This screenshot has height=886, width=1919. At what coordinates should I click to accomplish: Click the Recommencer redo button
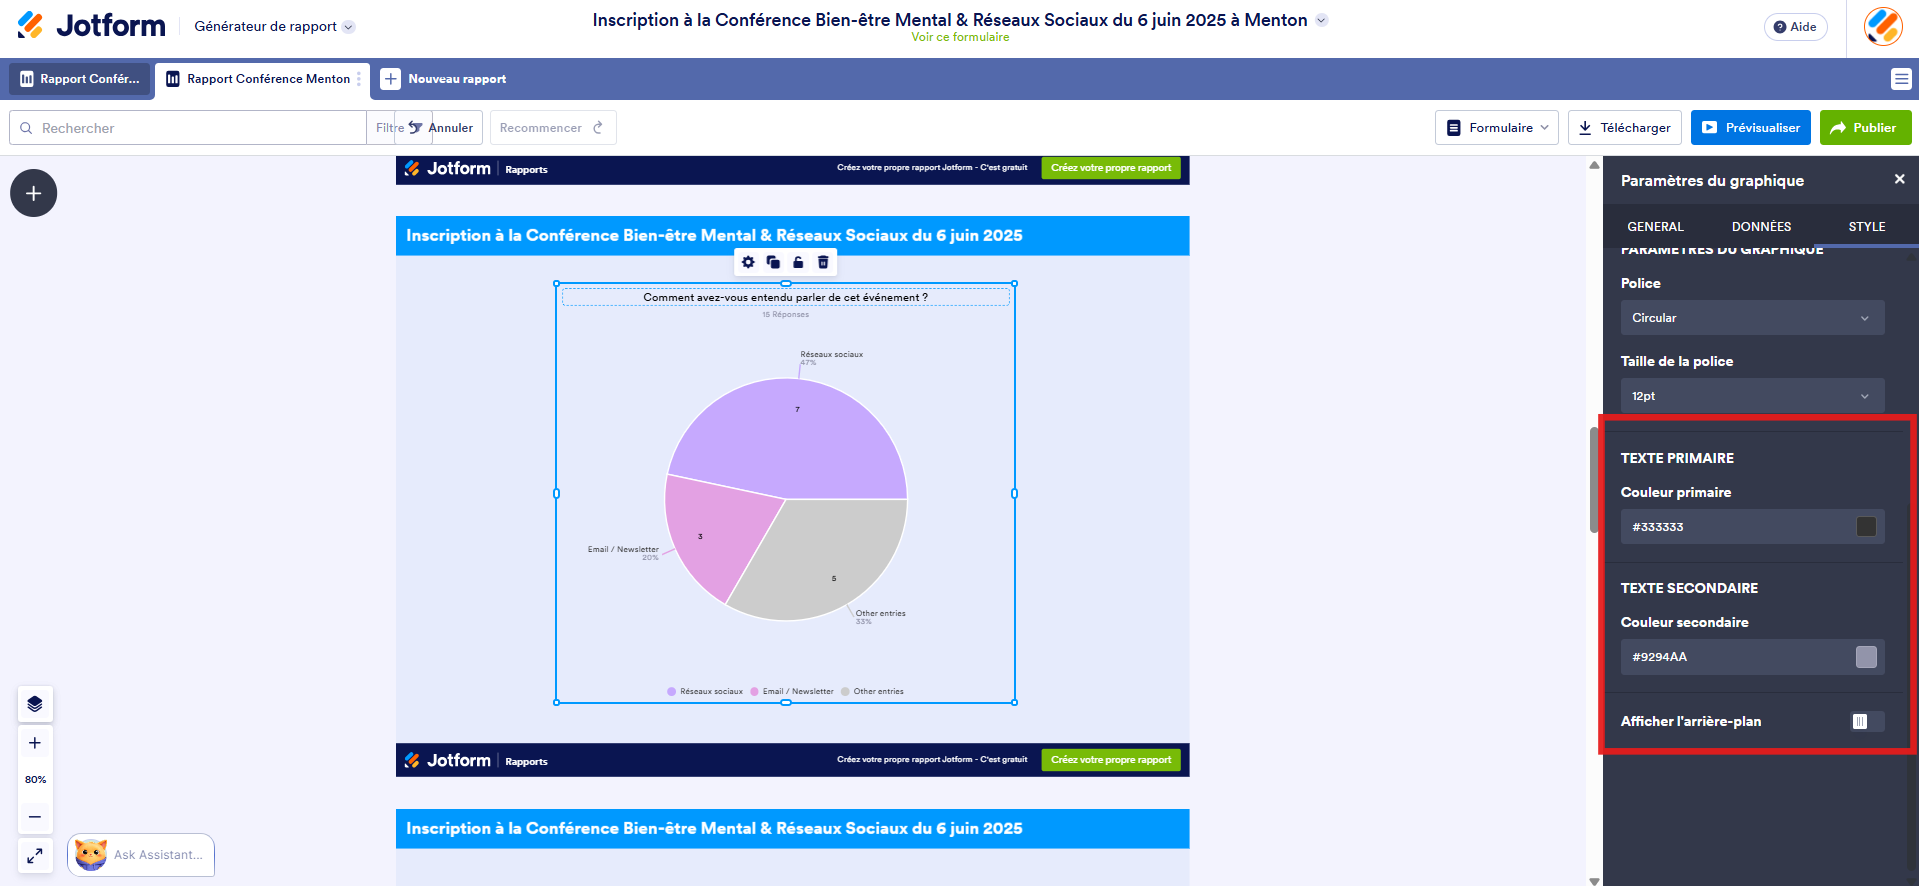(x=552, y=128)
